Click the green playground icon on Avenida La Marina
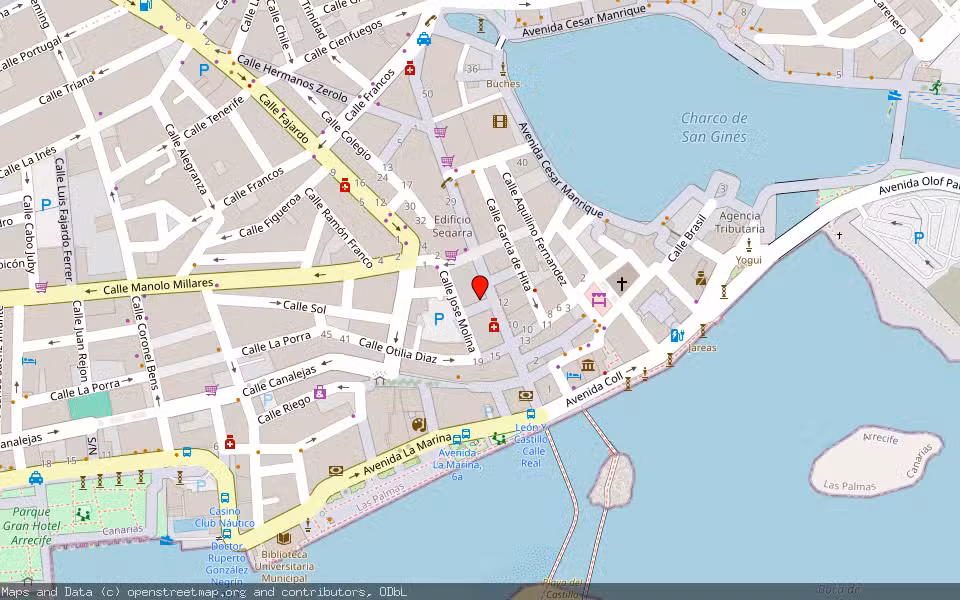 click(x=500, y=438)
